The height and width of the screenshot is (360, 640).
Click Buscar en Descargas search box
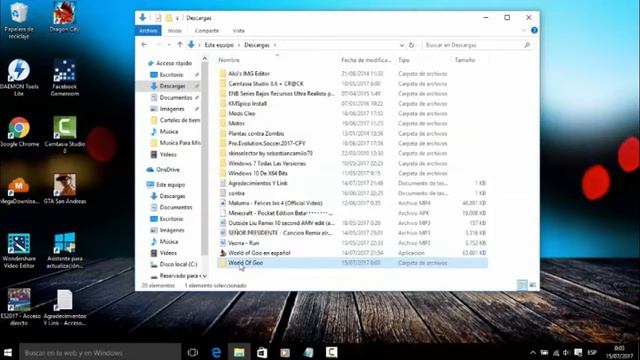click(x=478, y=45)
